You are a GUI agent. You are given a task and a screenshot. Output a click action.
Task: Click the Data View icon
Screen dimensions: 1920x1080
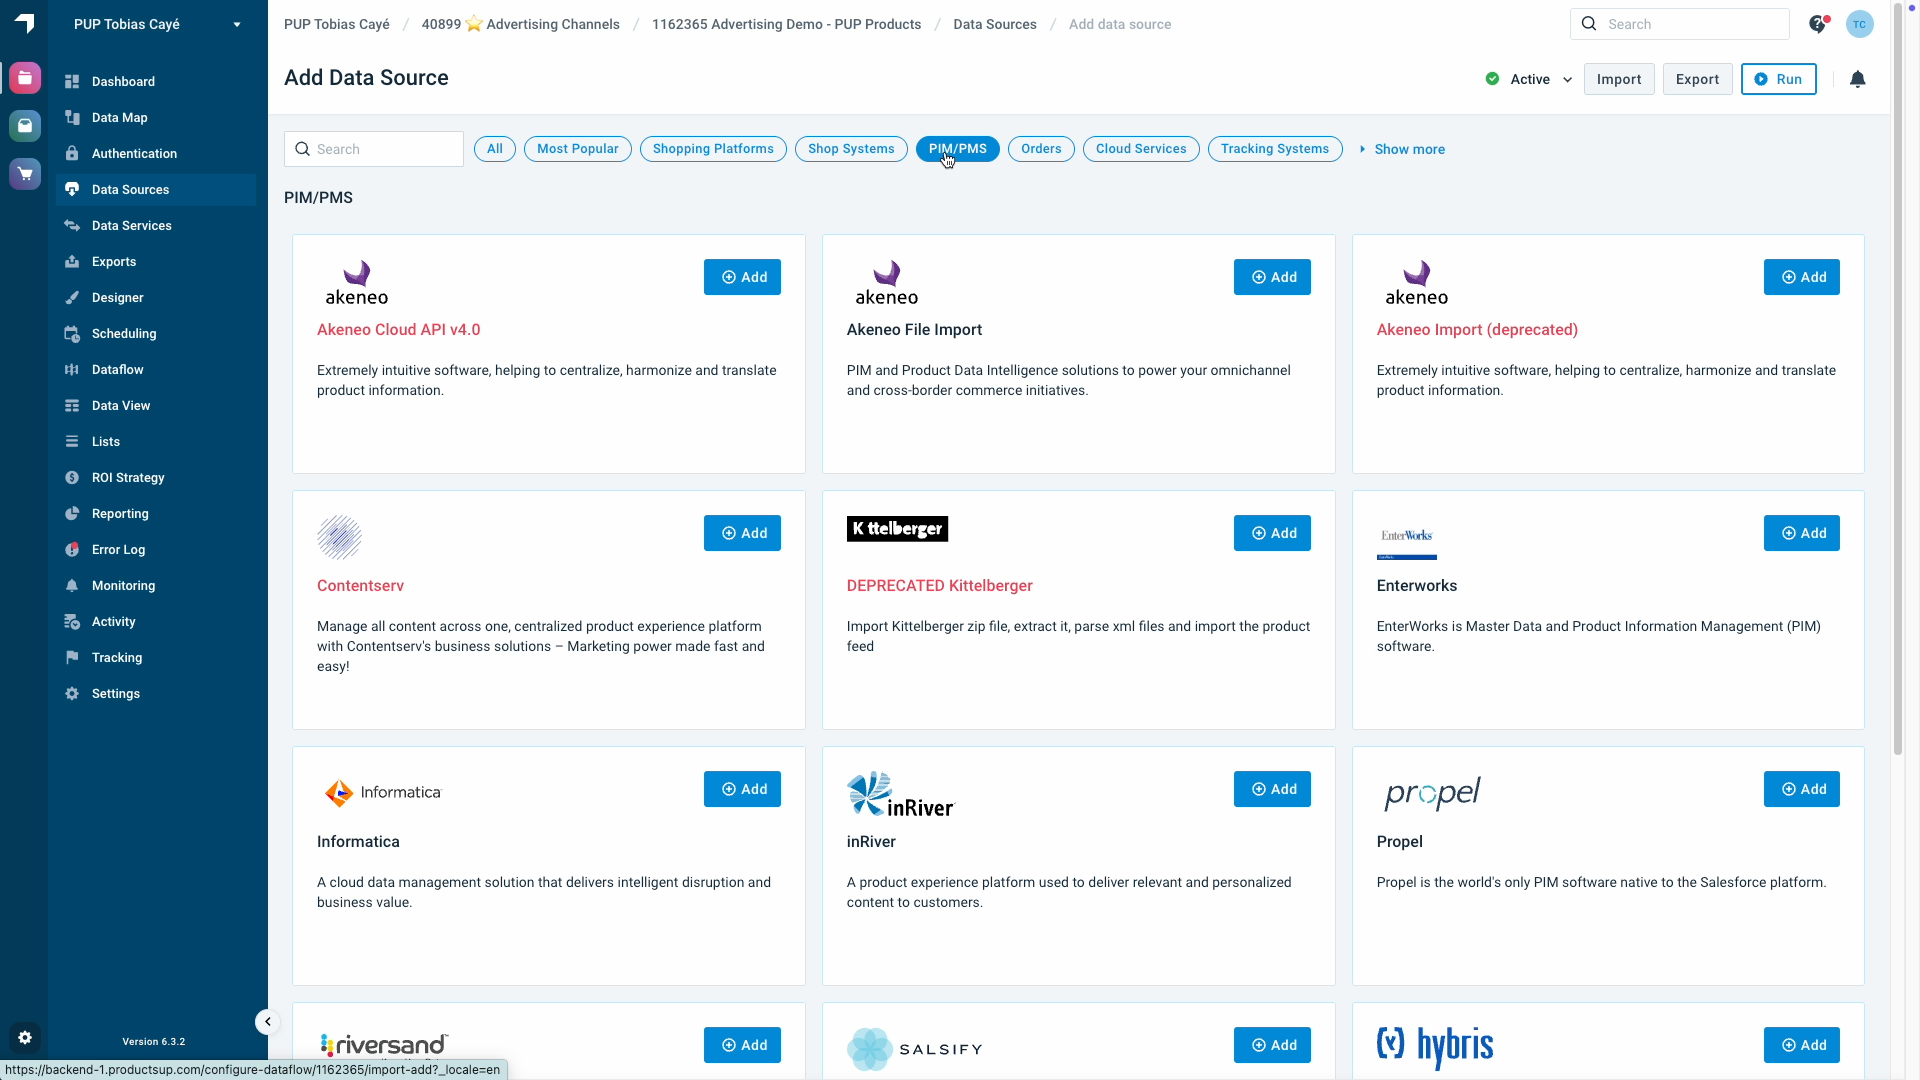tap(72, 405)
